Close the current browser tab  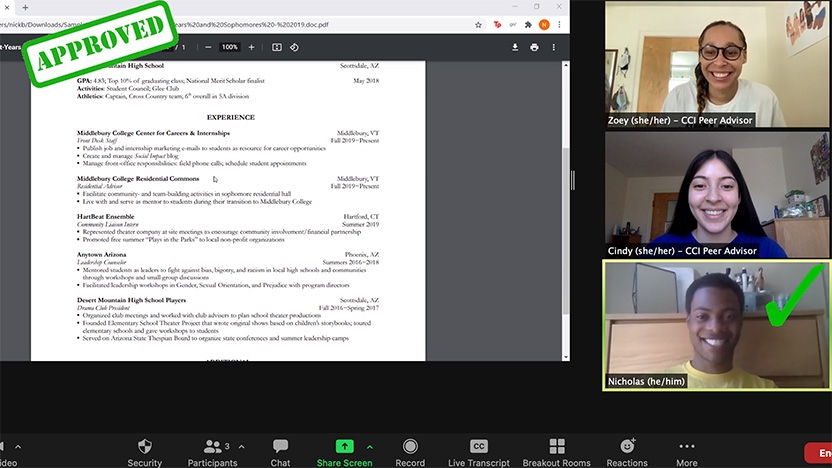coord(7,7)
